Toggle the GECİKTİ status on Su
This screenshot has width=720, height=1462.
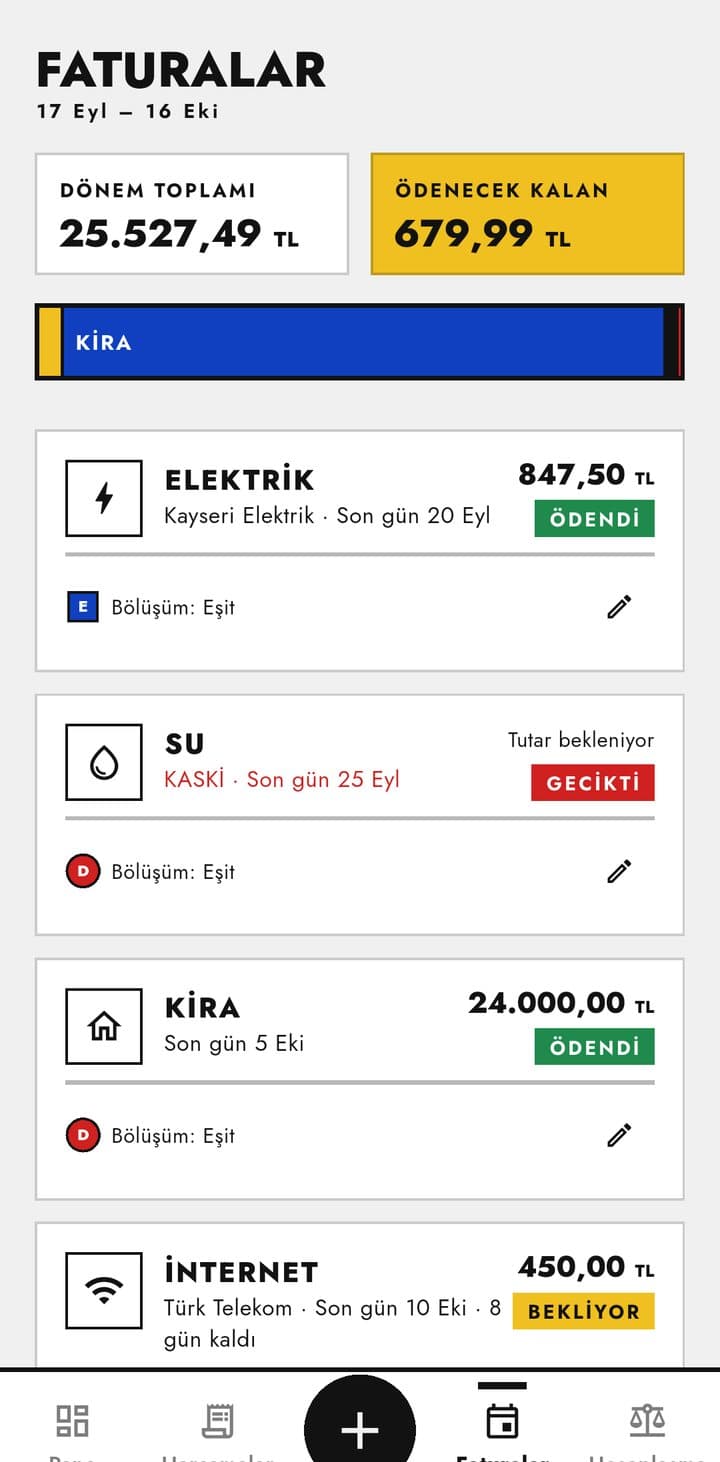tap(593, 783)
